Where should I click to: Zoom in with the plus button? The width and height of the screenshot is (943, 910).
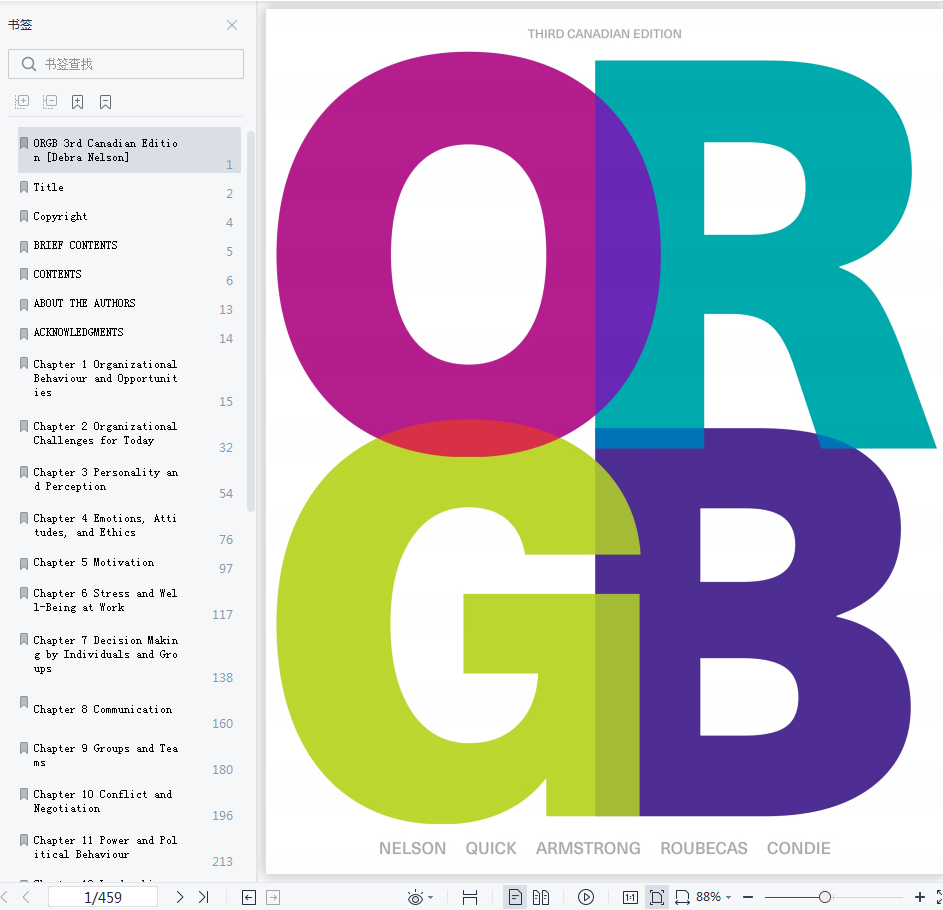point(920,897)
